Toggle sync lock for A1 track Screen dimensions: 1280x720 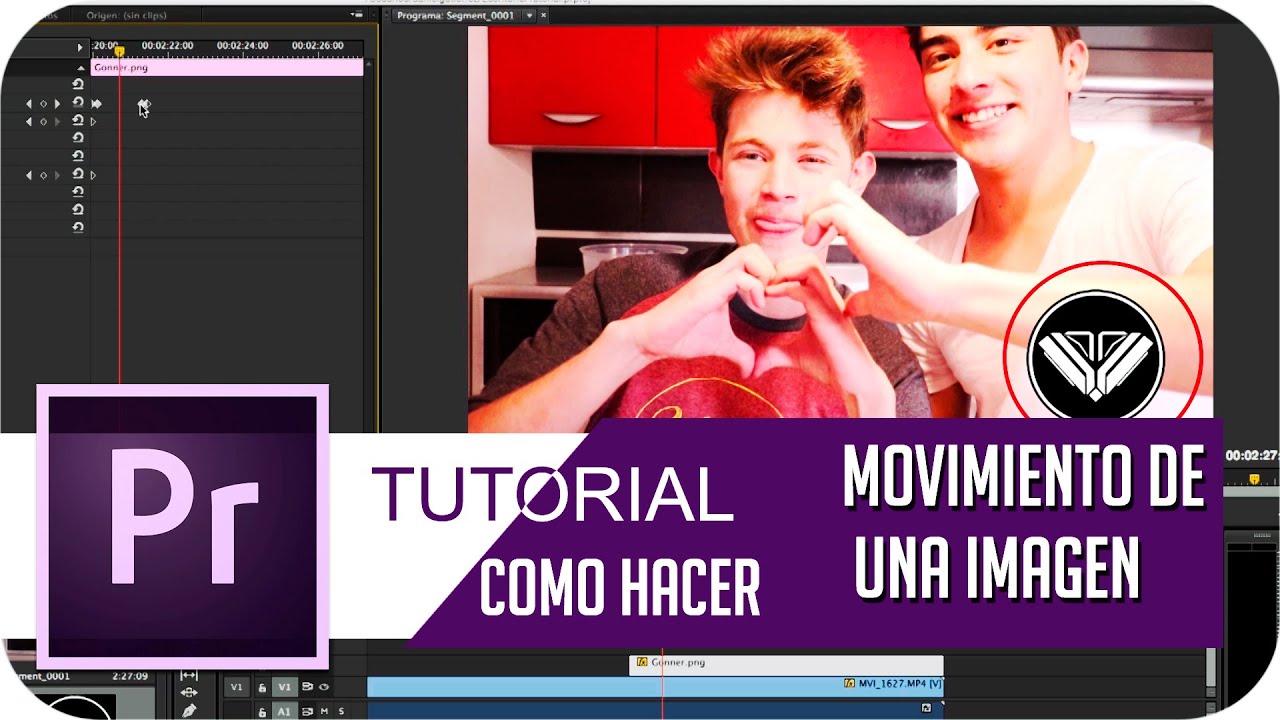pos(307,711)
